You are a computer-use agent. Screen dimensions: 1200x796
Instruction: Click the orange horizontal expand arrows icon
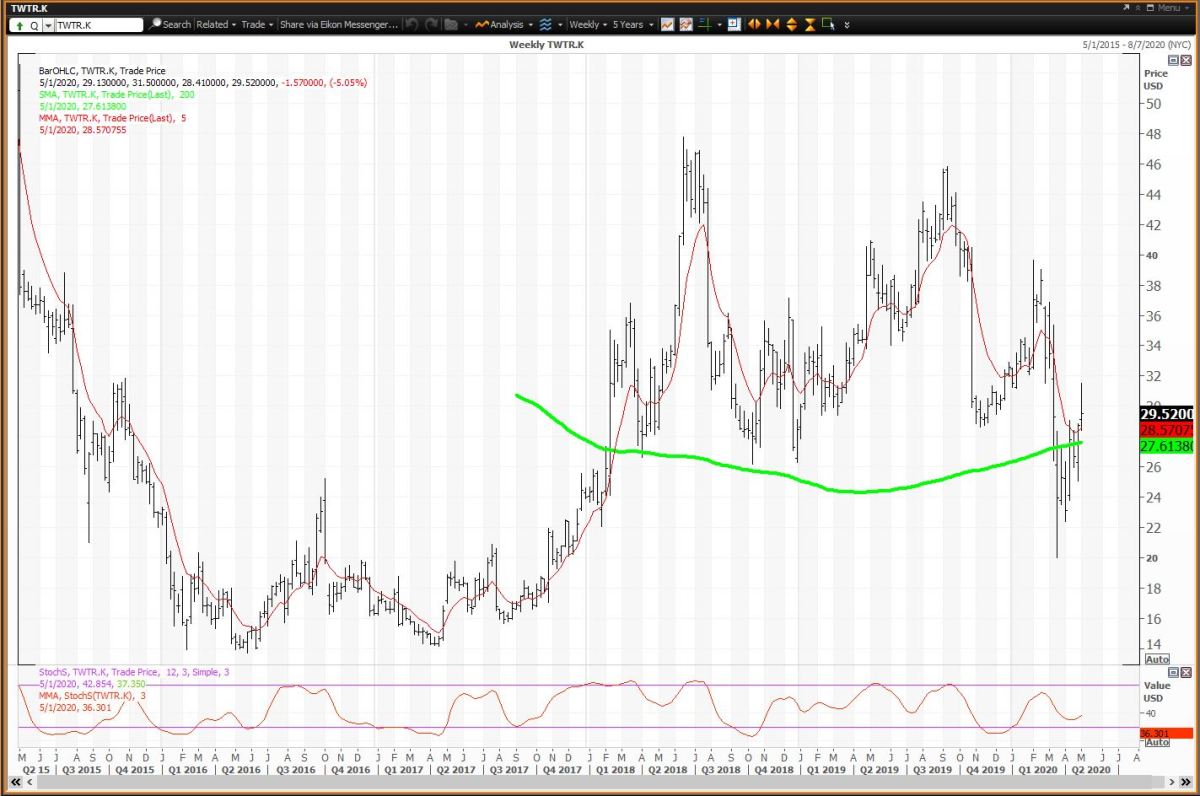(x=755, y=24)
